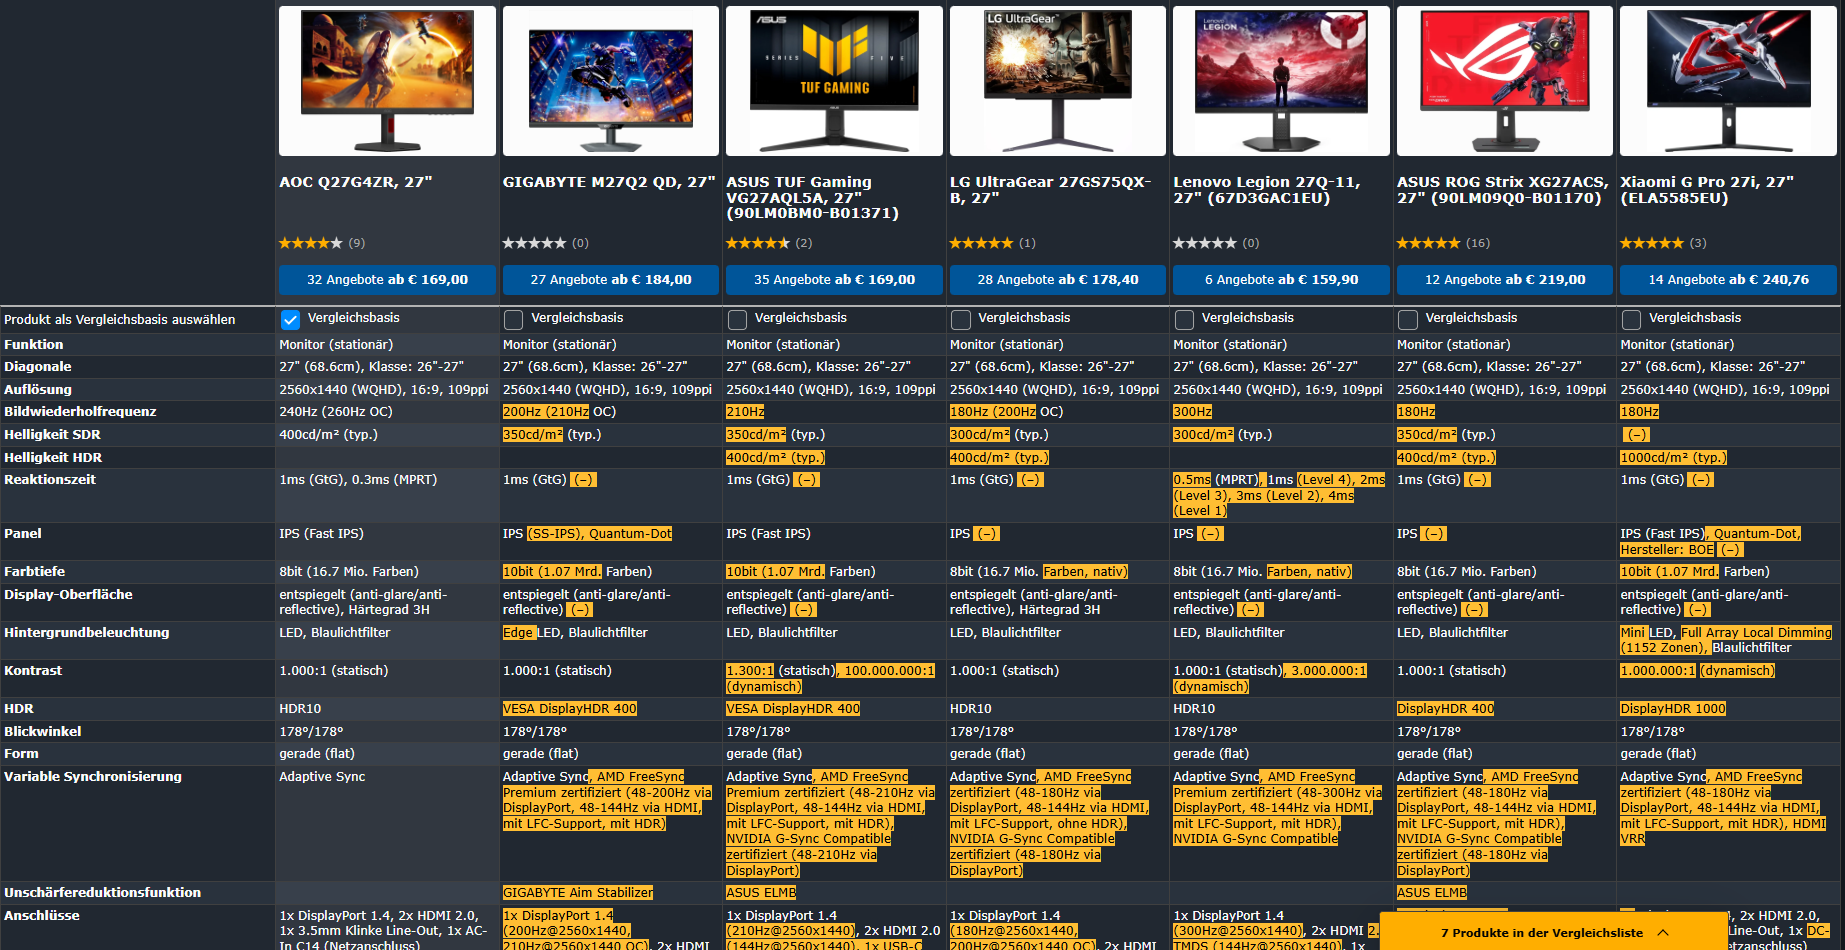
Task: Open 32 Angebote ab € 169,00 for AOC
Action: point(387,280)
